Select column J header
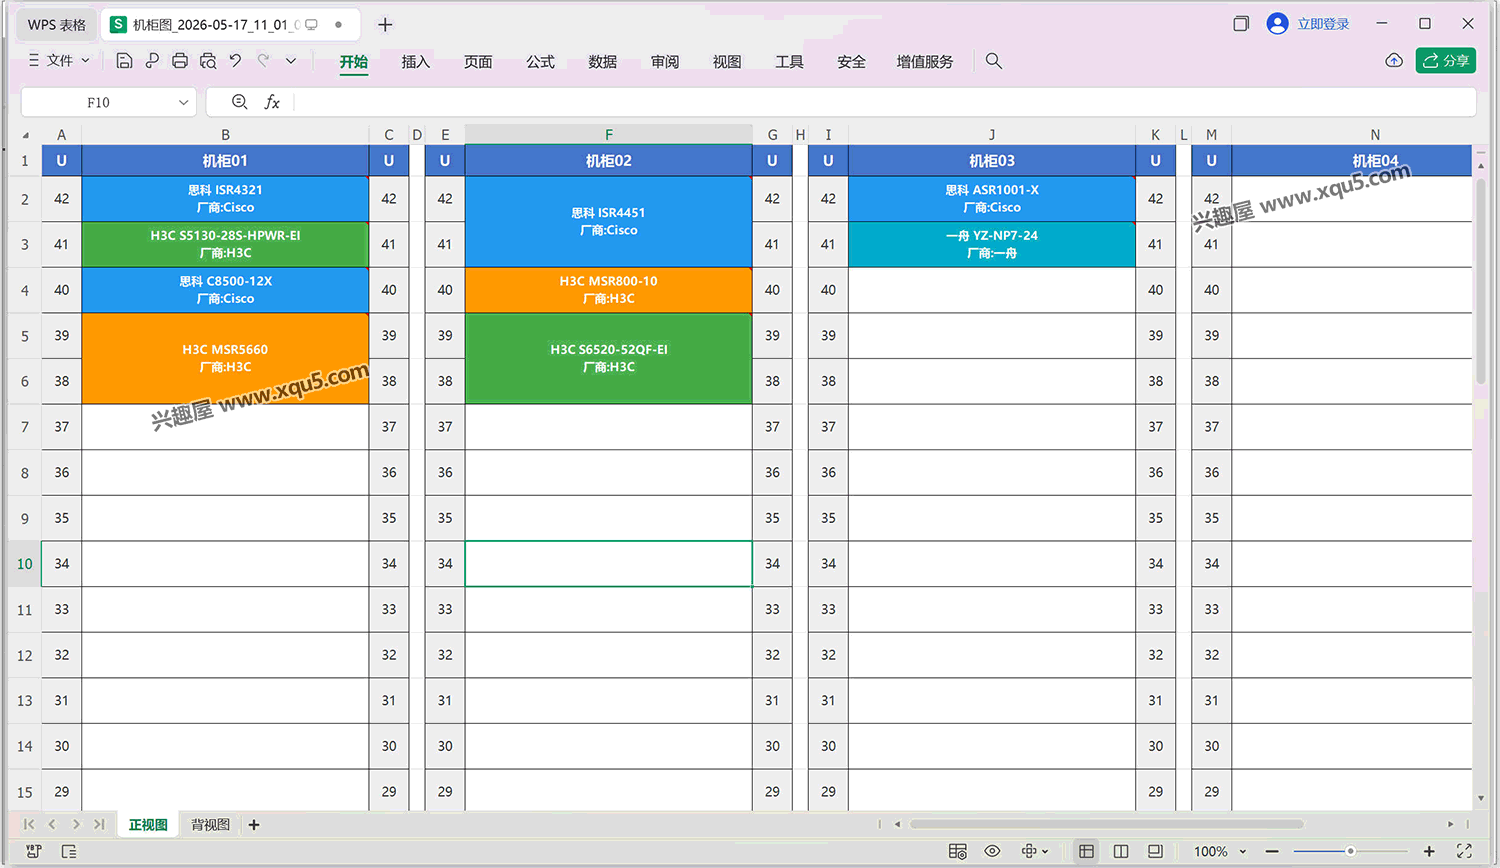 pyautogui.click(x=992, y=135)
